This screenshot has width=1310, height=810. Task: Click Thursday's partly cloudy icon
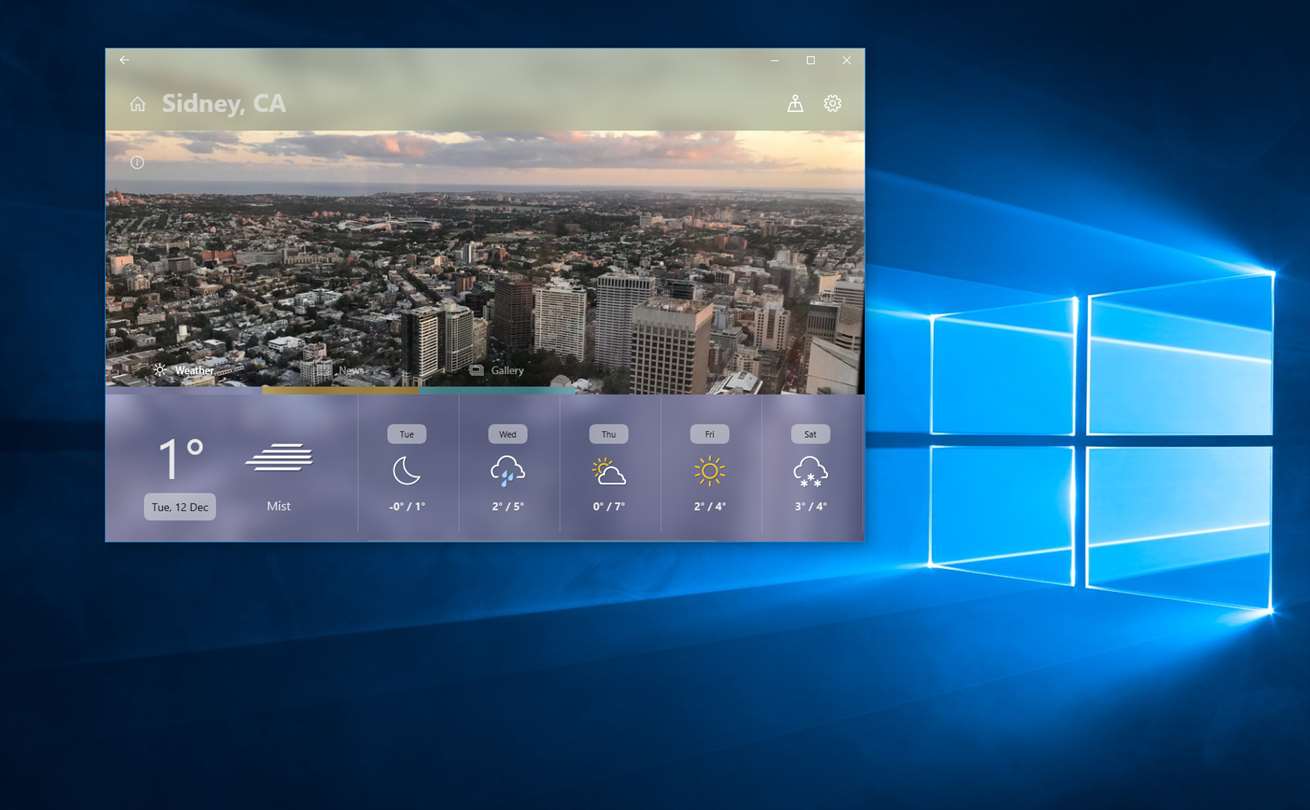(609, 470)
